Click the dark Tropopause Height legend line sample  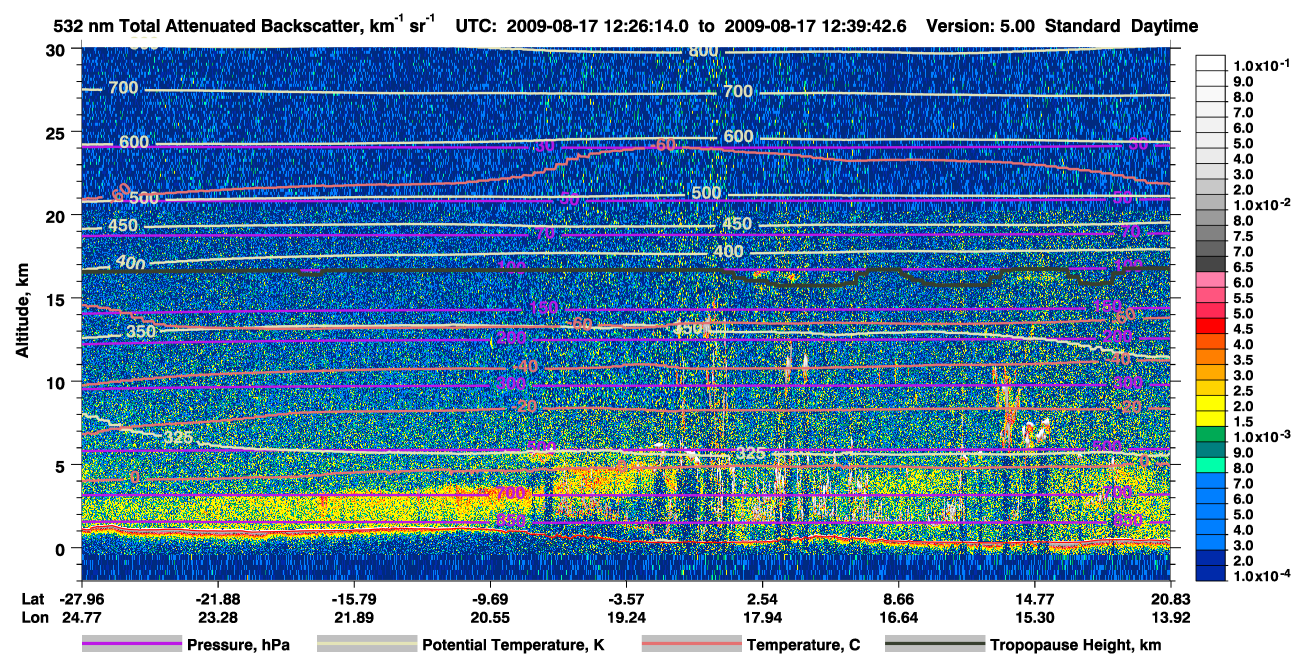(935, 645)
